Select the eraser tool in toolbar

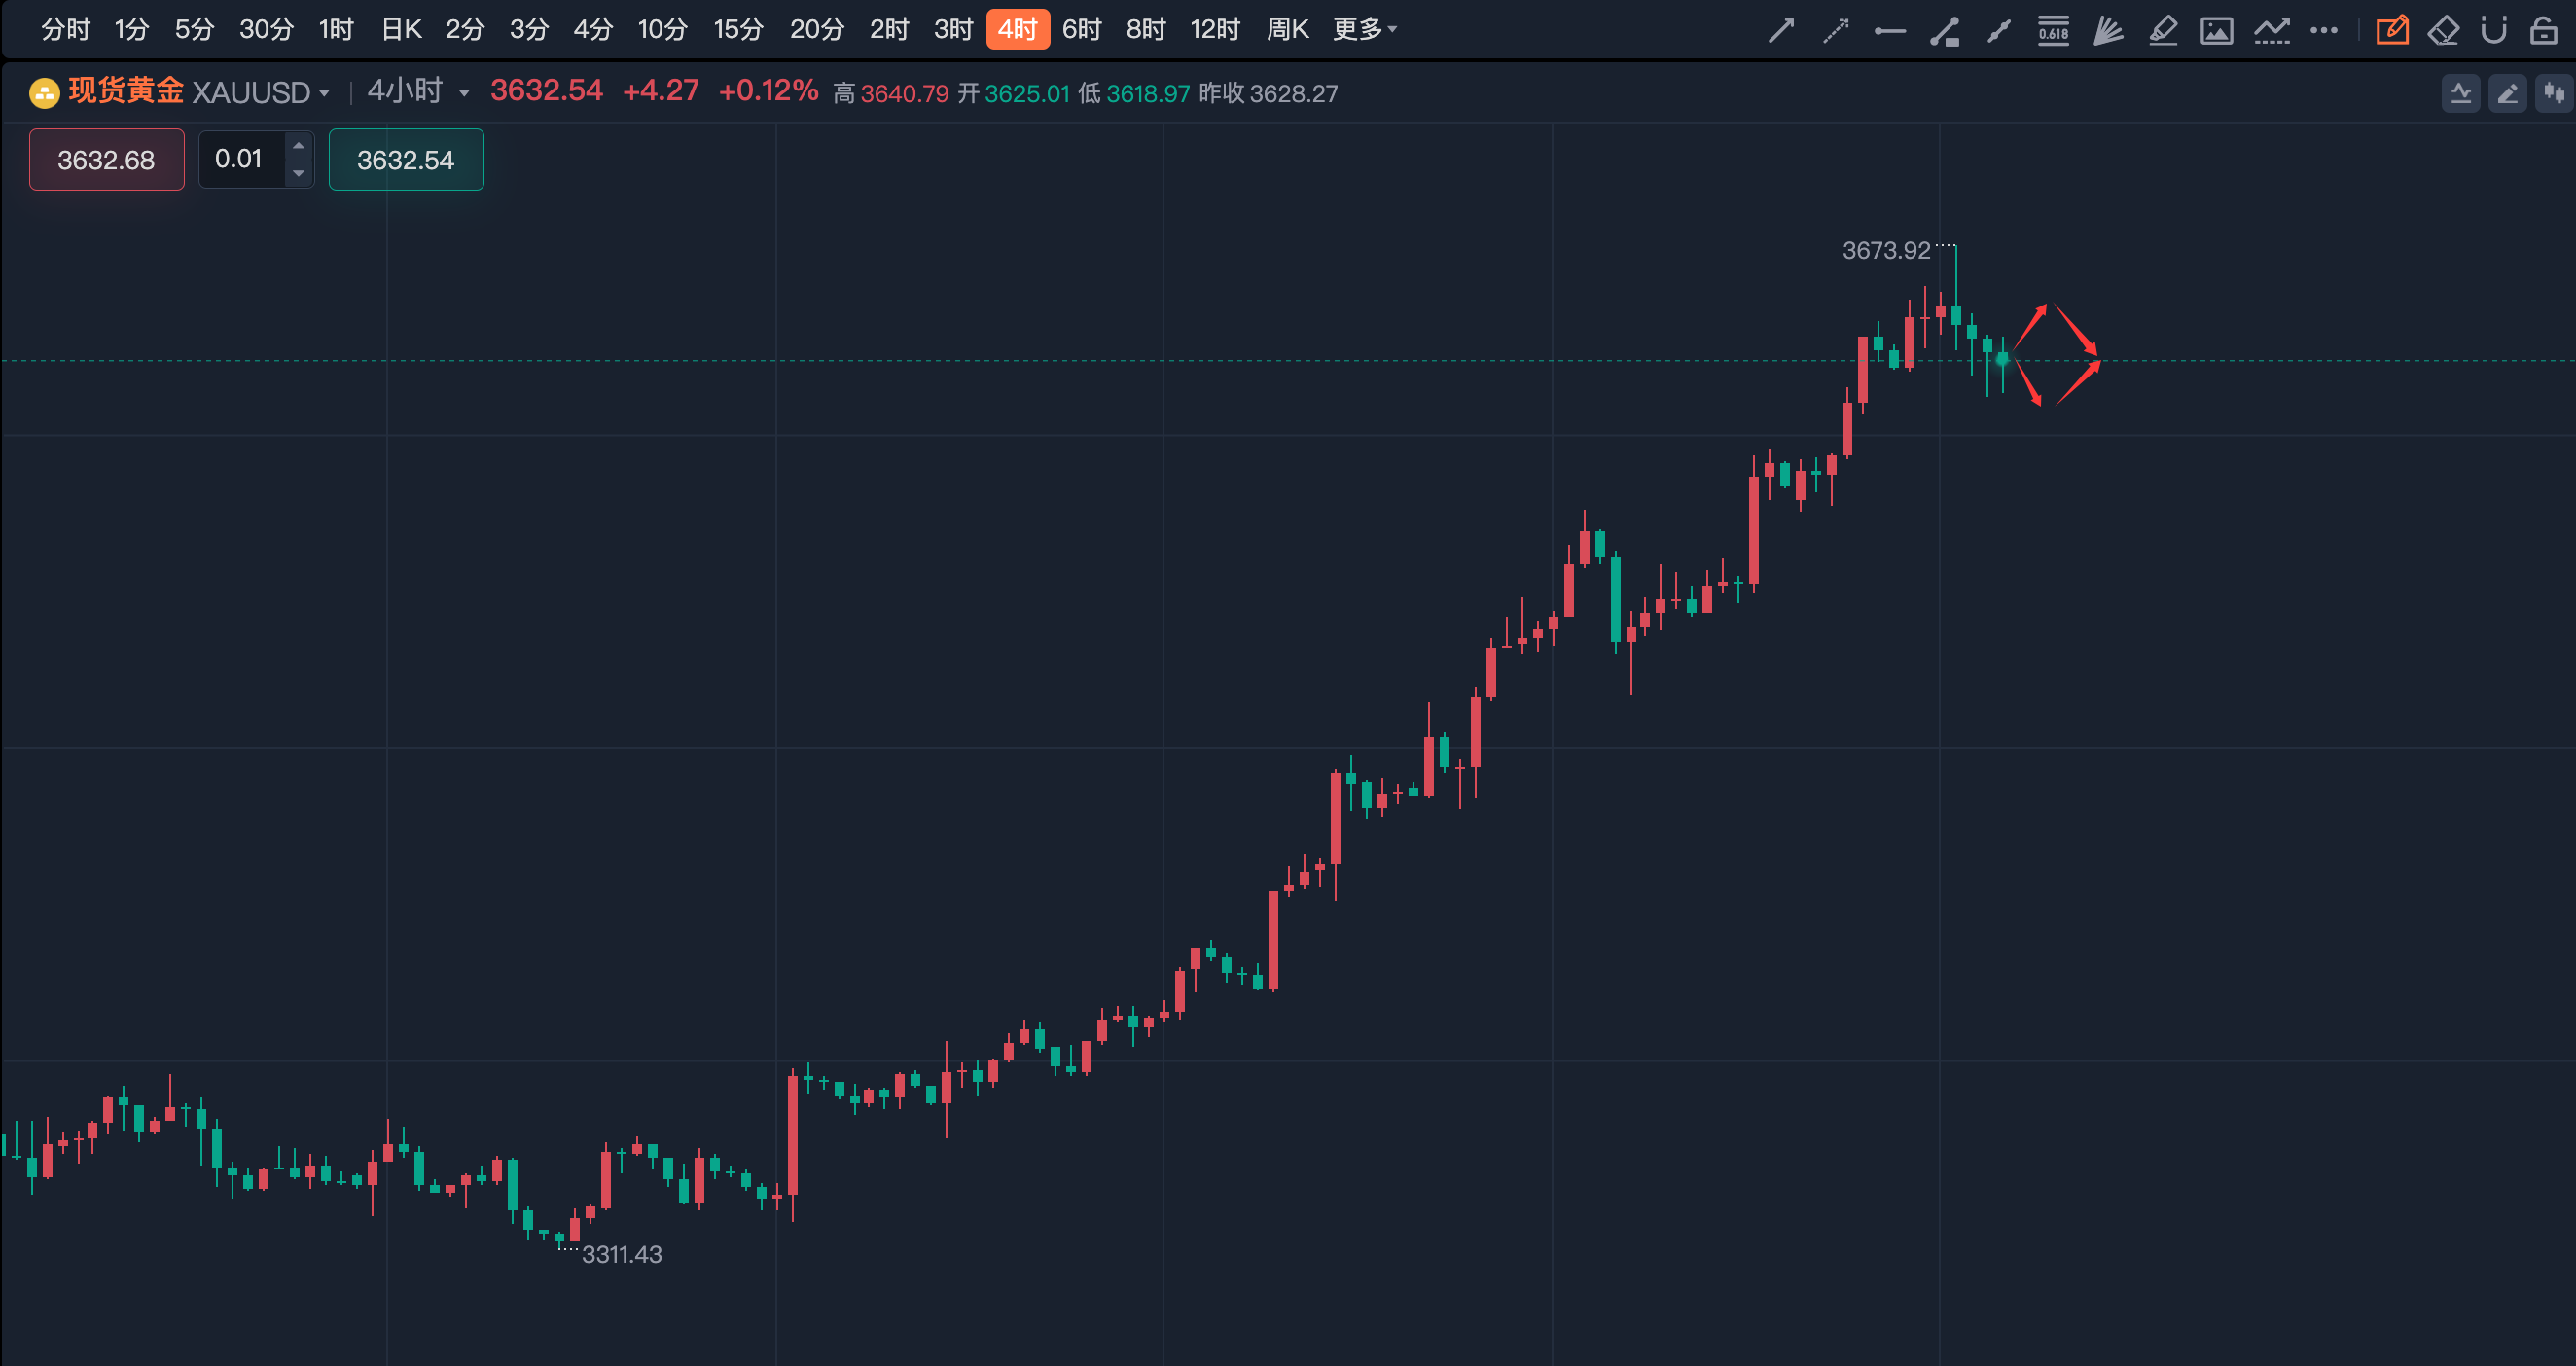click(2443, 30)
